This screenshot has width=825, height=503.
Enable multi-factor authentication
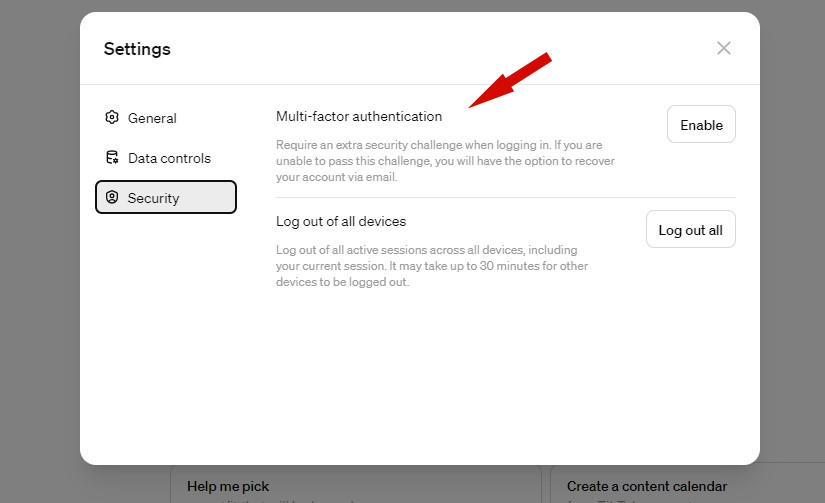point(701,125)
